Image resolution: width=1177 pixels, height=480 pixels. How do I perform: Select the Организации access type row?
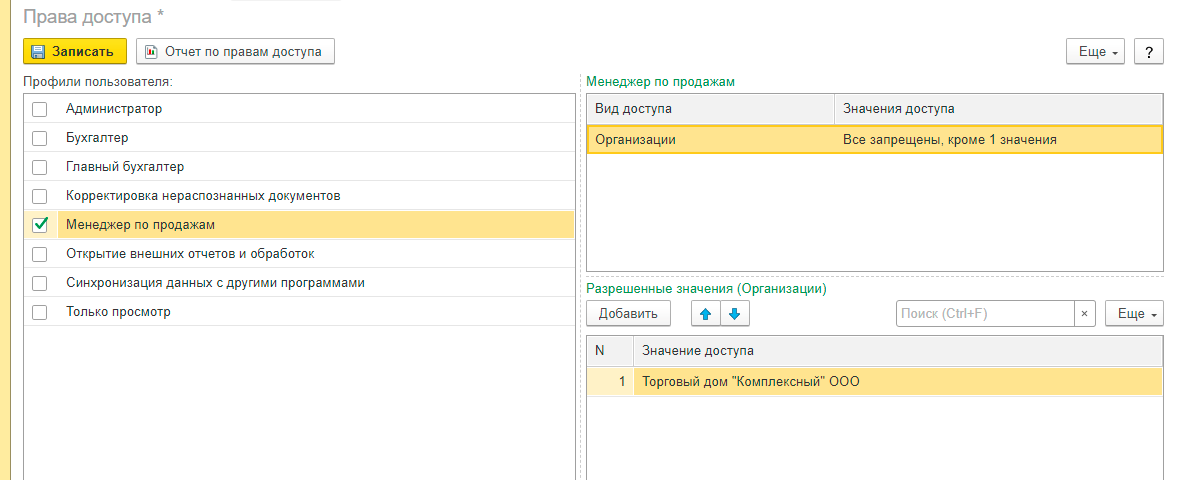(710, 140)
